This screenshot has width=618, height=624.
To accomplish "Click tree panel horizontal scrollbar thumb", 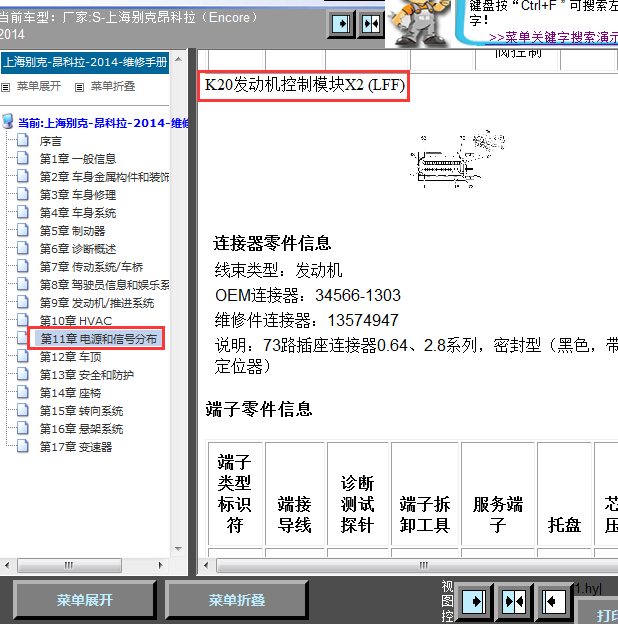I will (70, 565).
